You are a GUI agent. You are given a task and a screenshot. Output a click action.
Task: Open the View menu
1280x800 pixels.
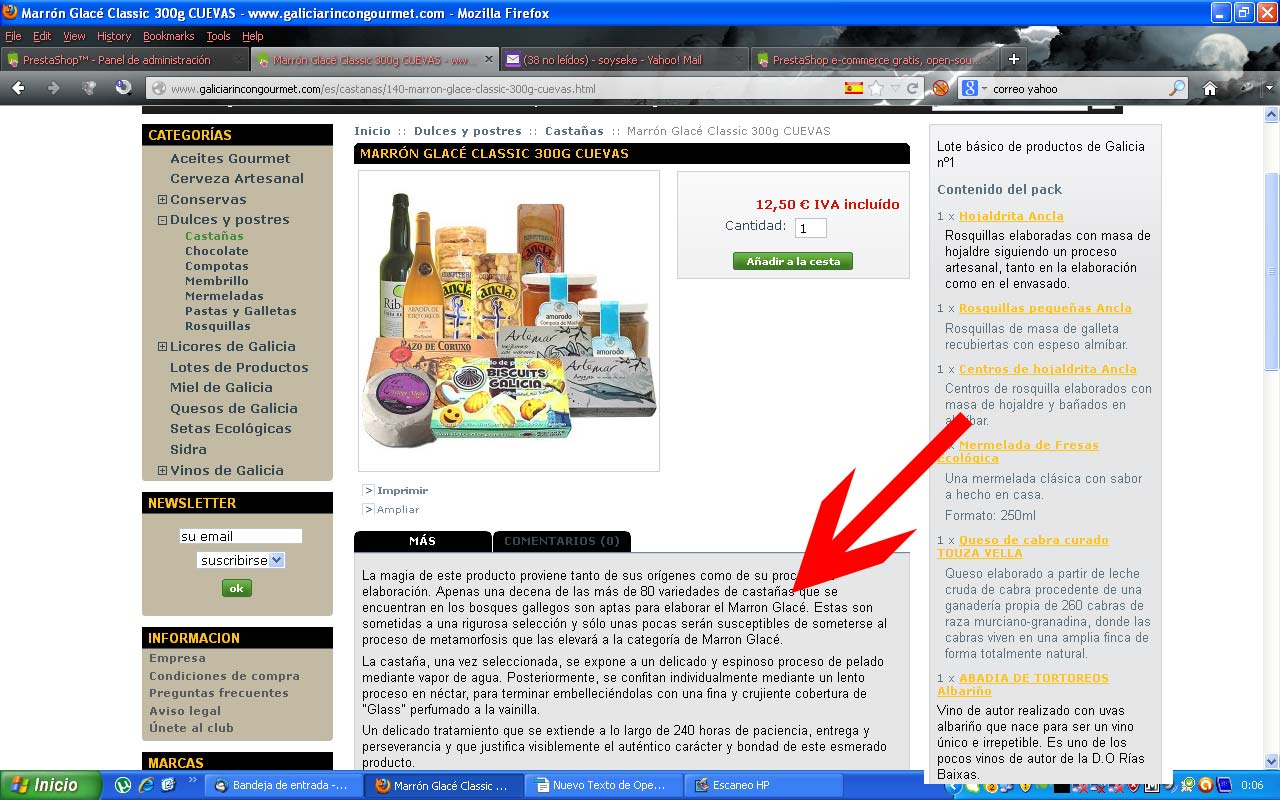point(75,36)
